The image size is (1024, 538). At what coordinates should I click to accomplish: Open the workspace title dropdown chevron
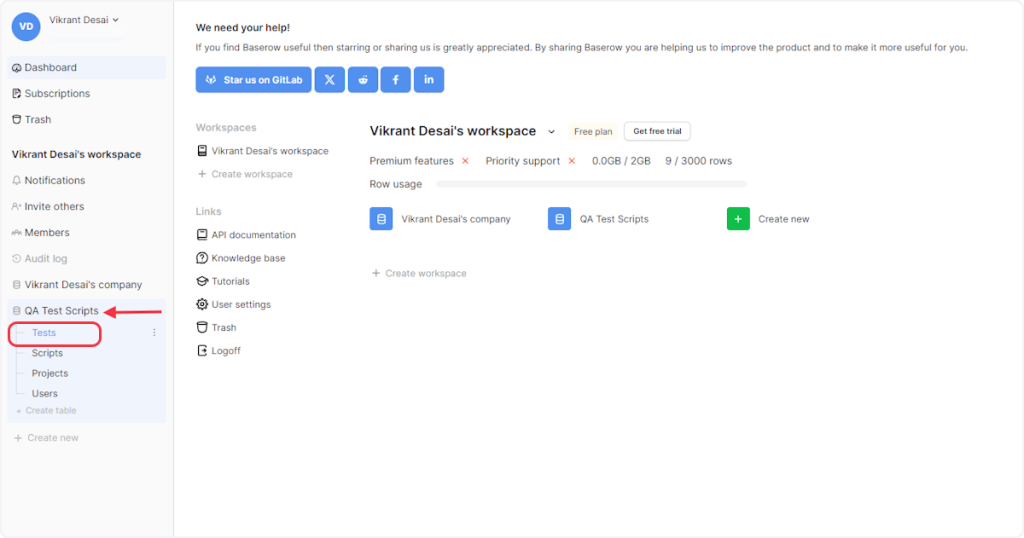tap(551, 132)
